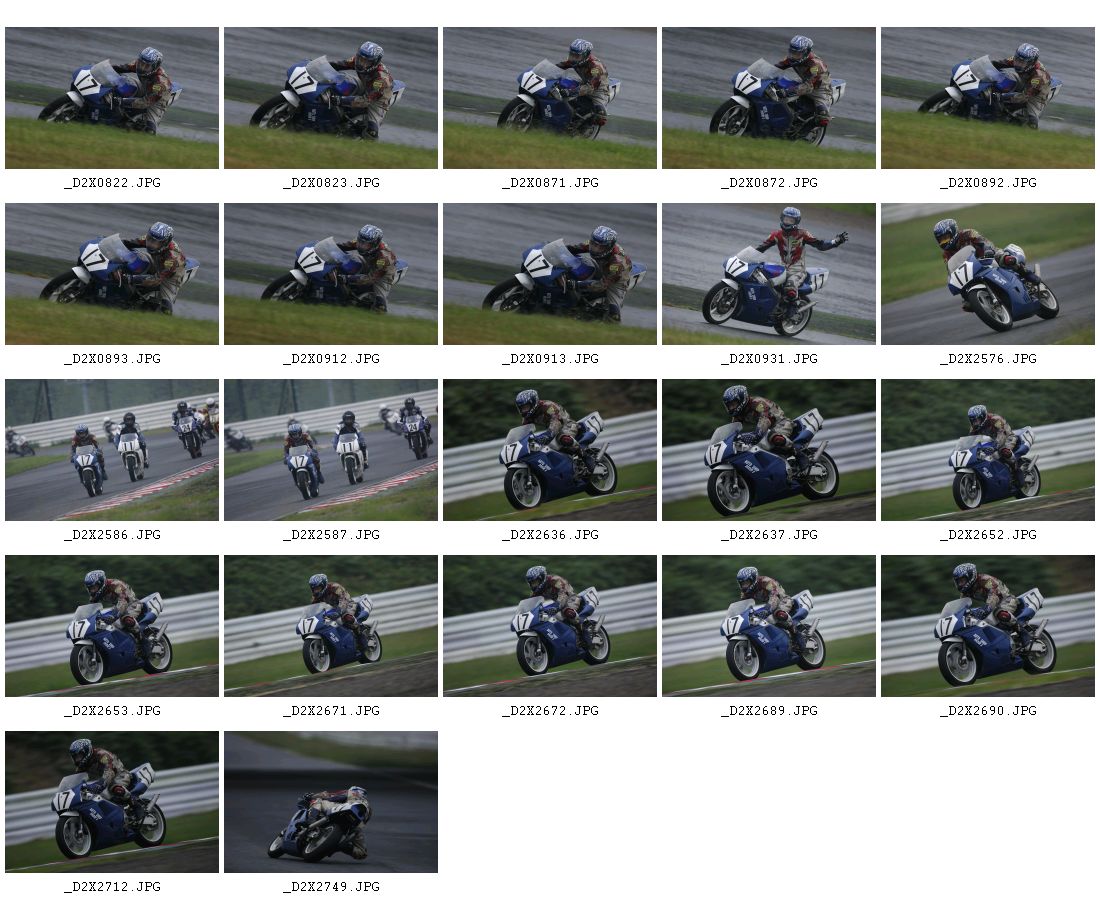
Task: Select the _D2X2576.JPG image
Action: coord(988,274)
